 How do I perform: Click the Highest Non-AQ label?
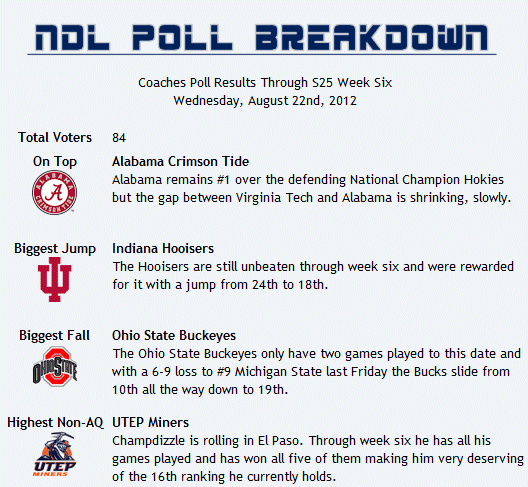tap(55, 422)
